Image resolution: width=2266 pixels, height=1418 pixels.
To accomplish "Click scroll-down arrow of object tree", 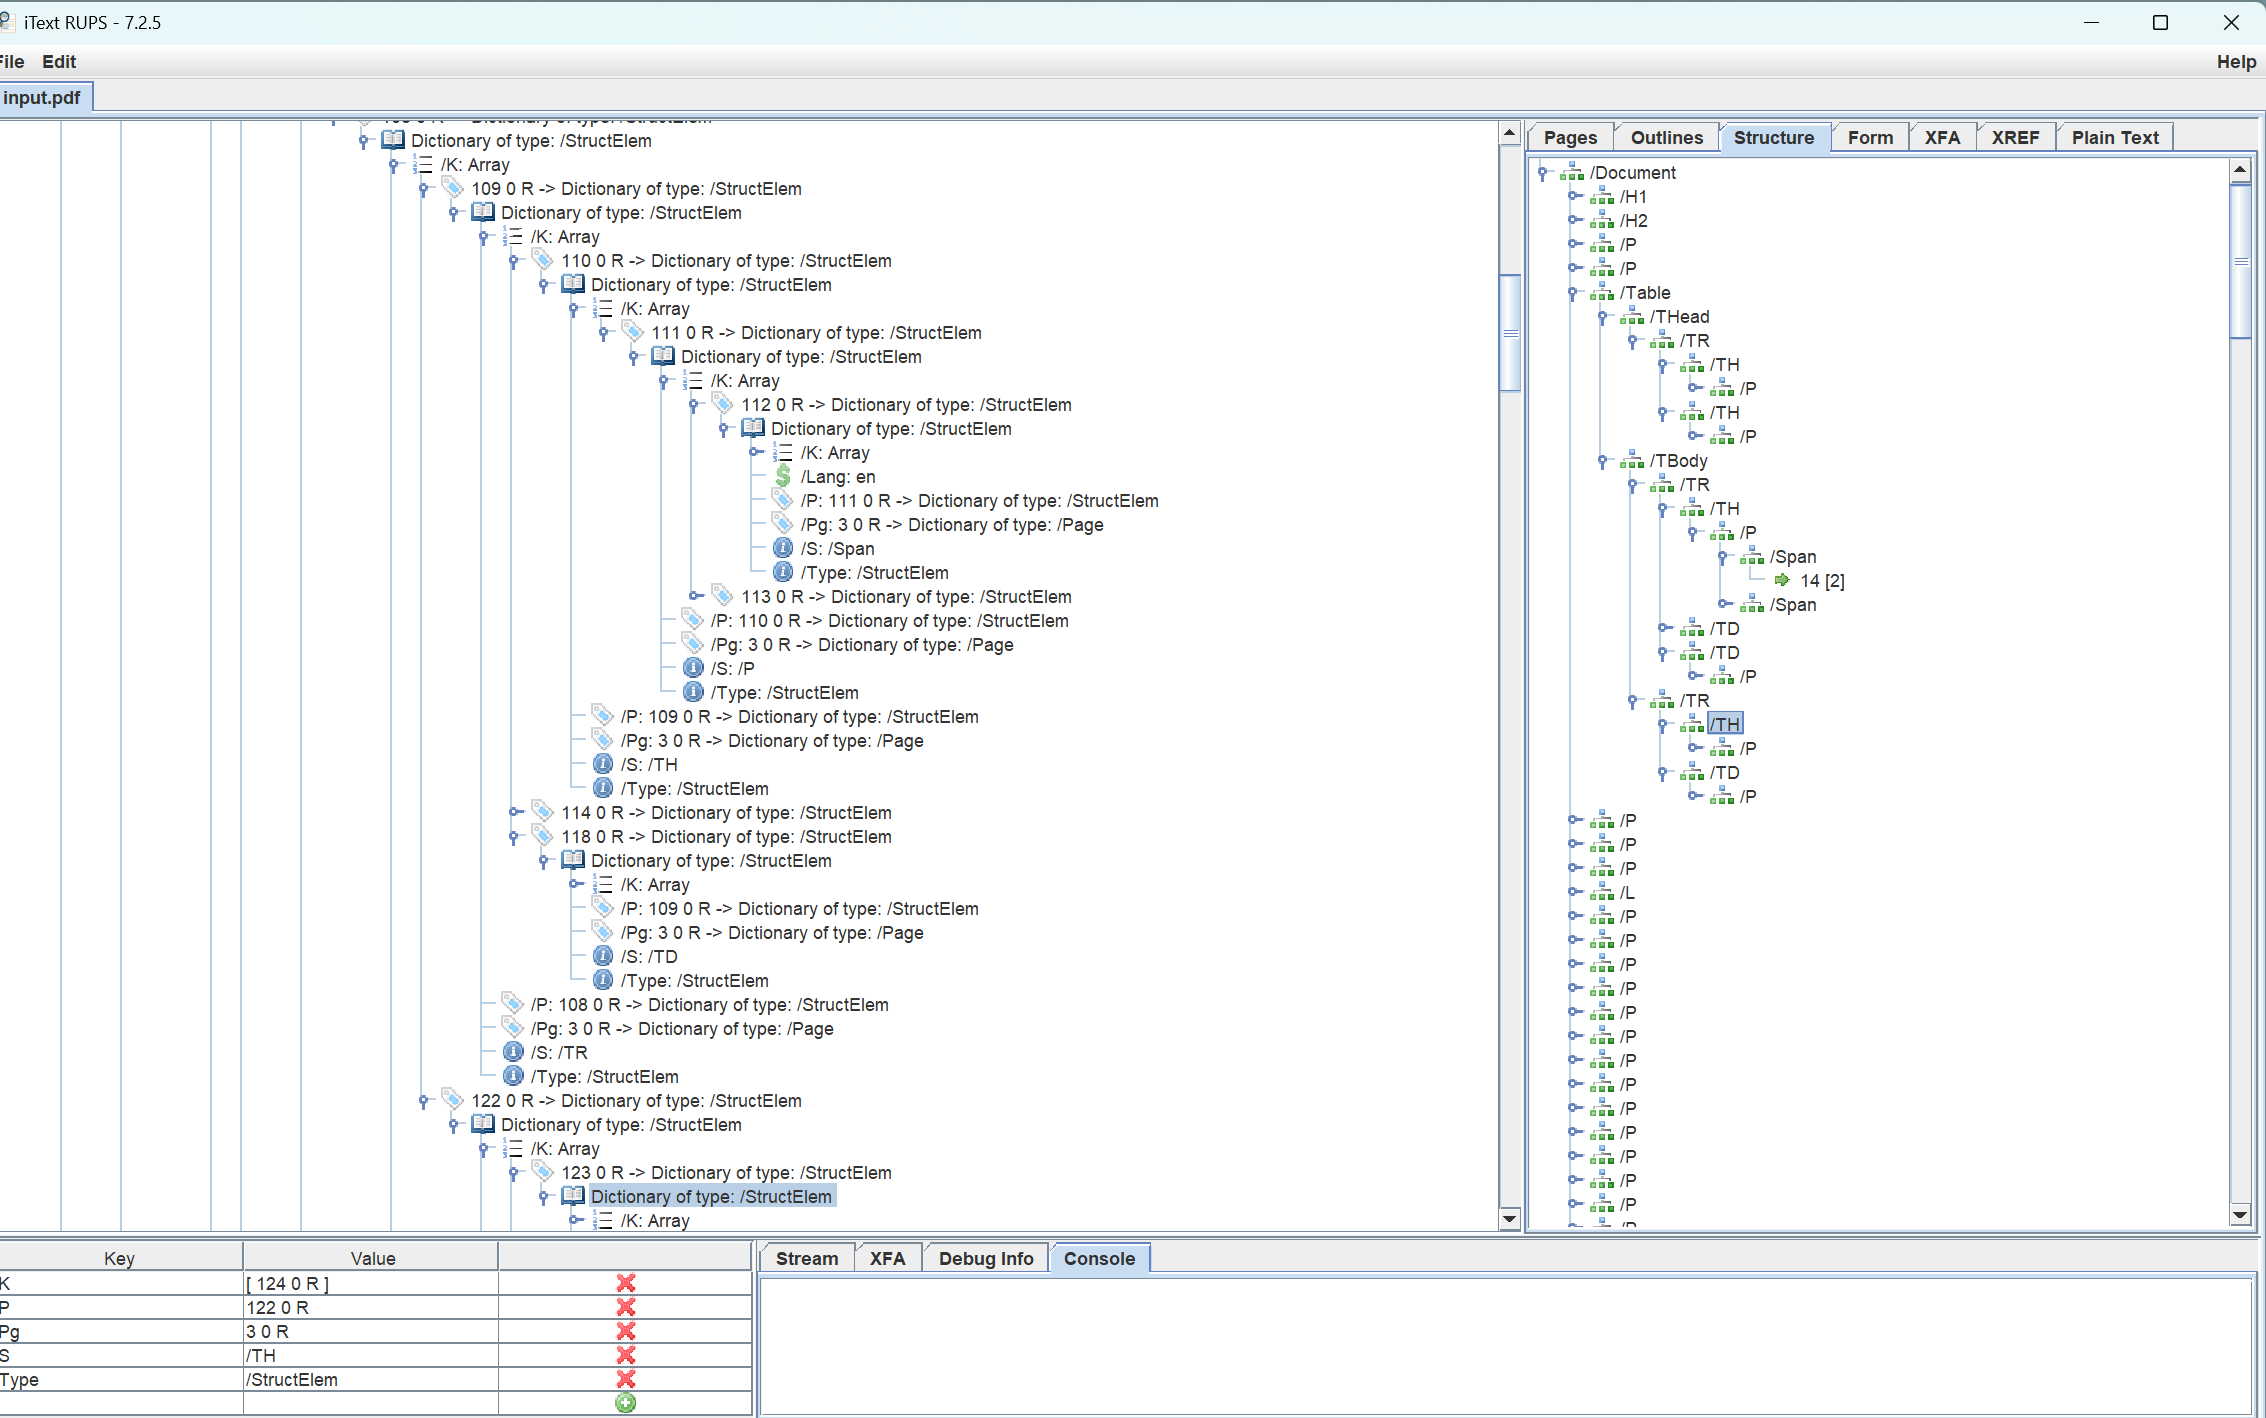I will tap(1509, 1218).
